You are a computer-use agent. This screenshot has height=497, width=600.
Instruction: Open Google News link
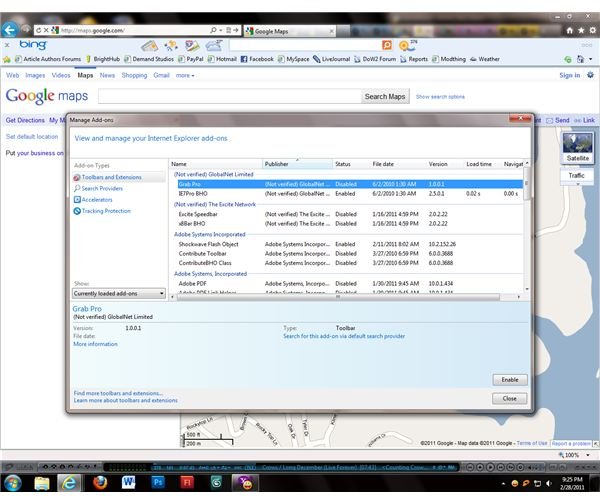tap(107, 75)
